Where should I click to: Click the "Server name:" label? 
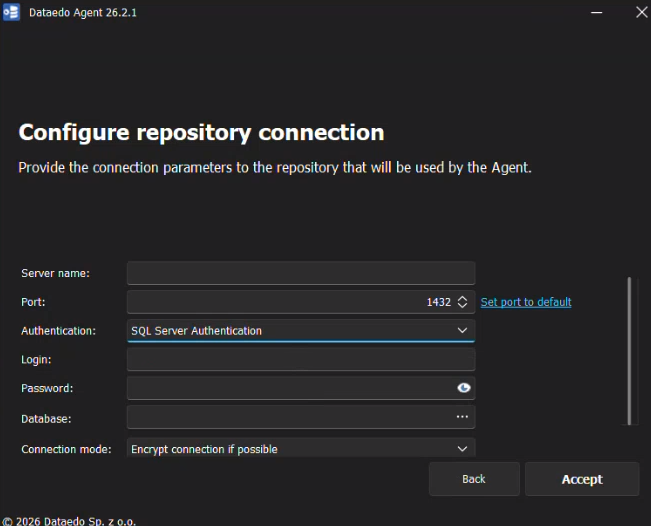click(55, 273)
